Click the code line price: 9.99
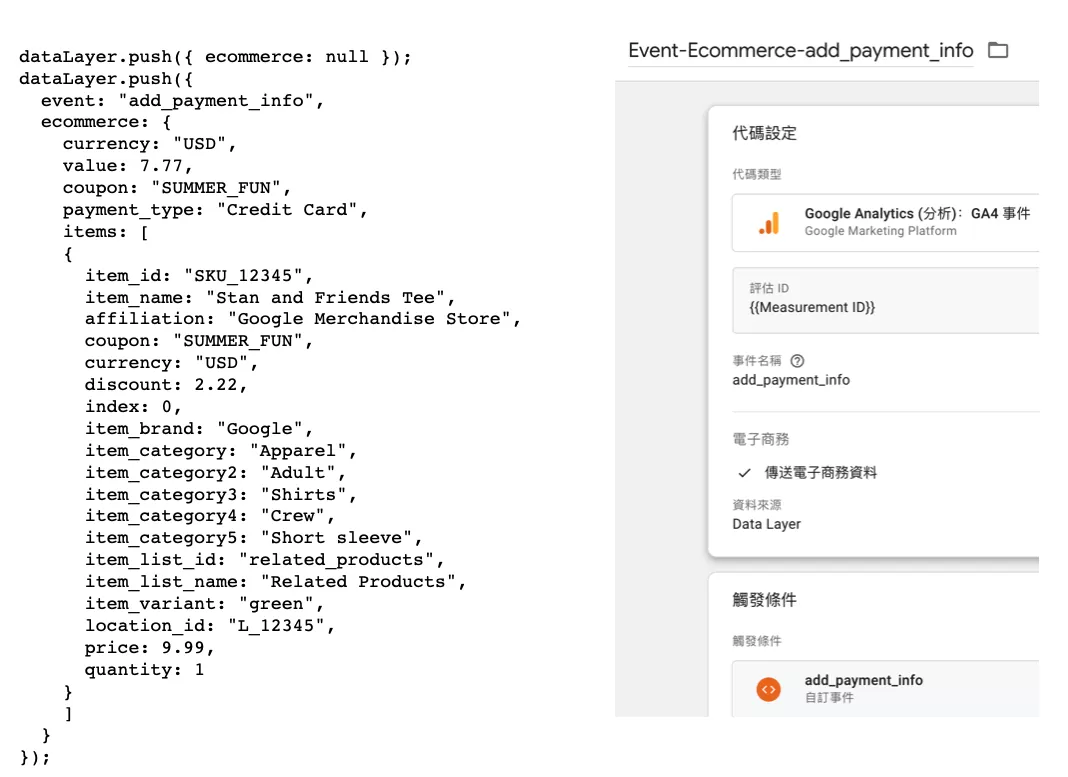Screen dimensions: 1068x777 [x=149, y=648]
